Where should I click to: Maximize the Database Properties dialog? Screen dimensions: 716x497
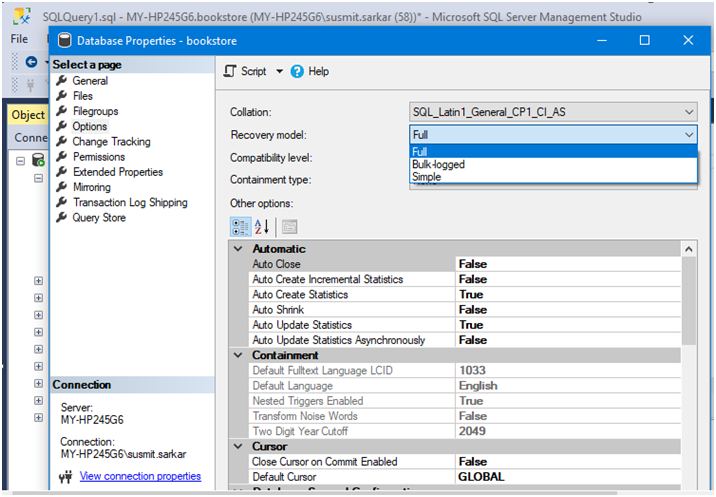click(644, 40)
